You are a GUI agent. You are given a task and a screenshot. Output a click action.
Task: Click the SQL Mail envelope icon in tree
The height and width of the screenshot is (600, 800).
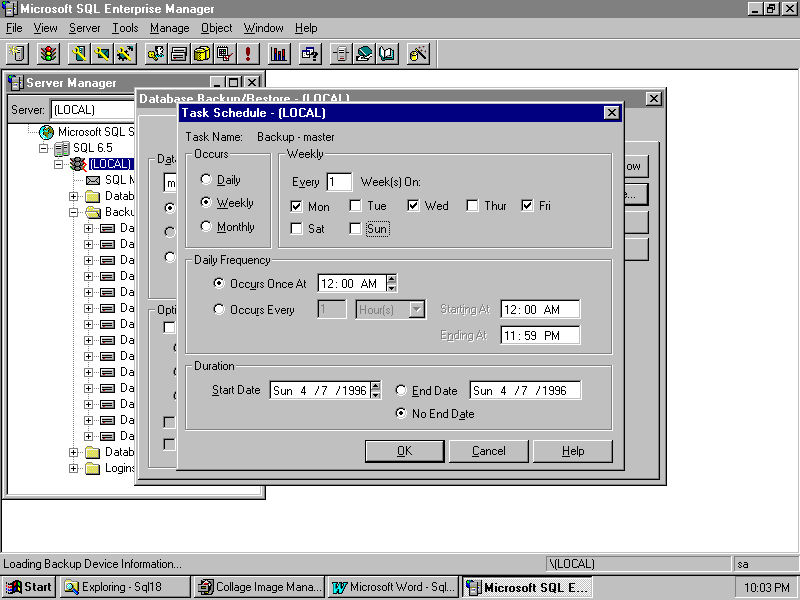[93, 180]
